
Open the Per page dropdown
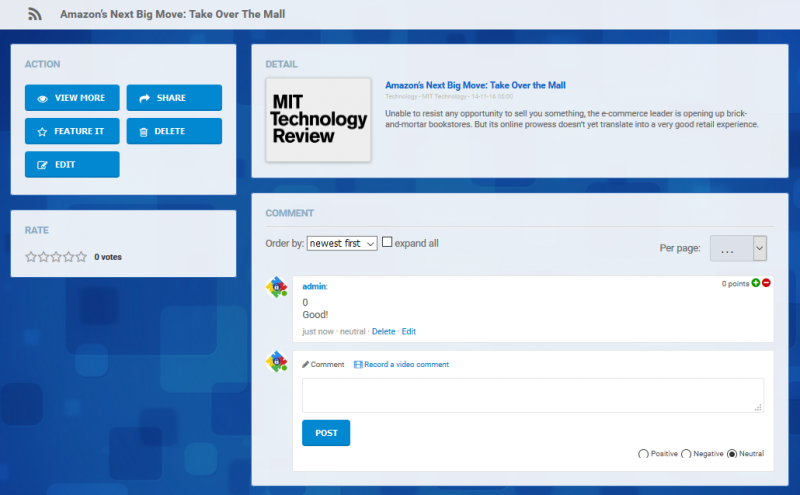tap(738, 249)
